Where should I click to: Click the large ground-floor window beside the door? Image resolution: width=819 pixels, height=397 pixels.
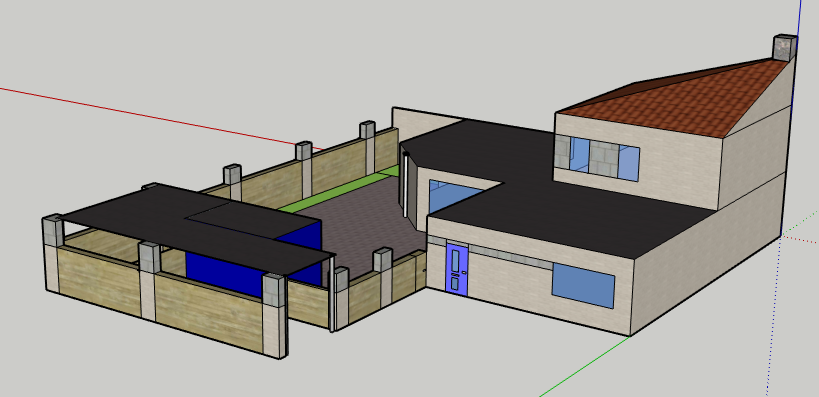[583, 286]
